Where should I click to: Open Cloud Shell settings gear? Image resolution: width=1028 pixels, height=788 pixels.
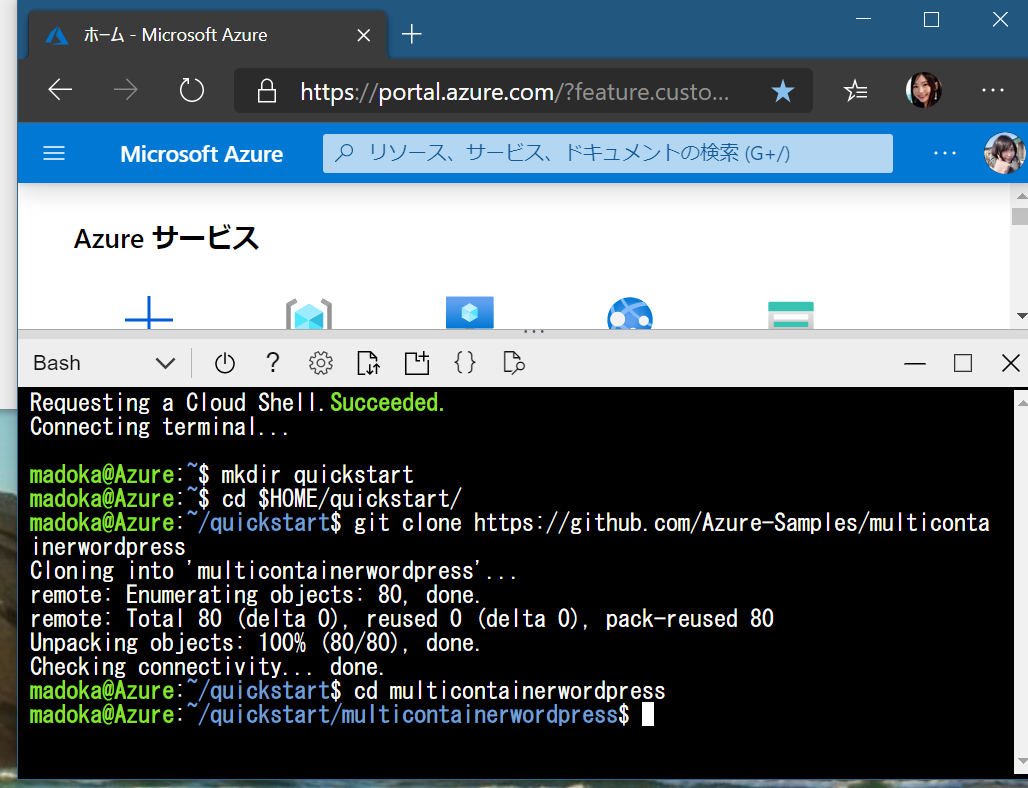point(320,363)
